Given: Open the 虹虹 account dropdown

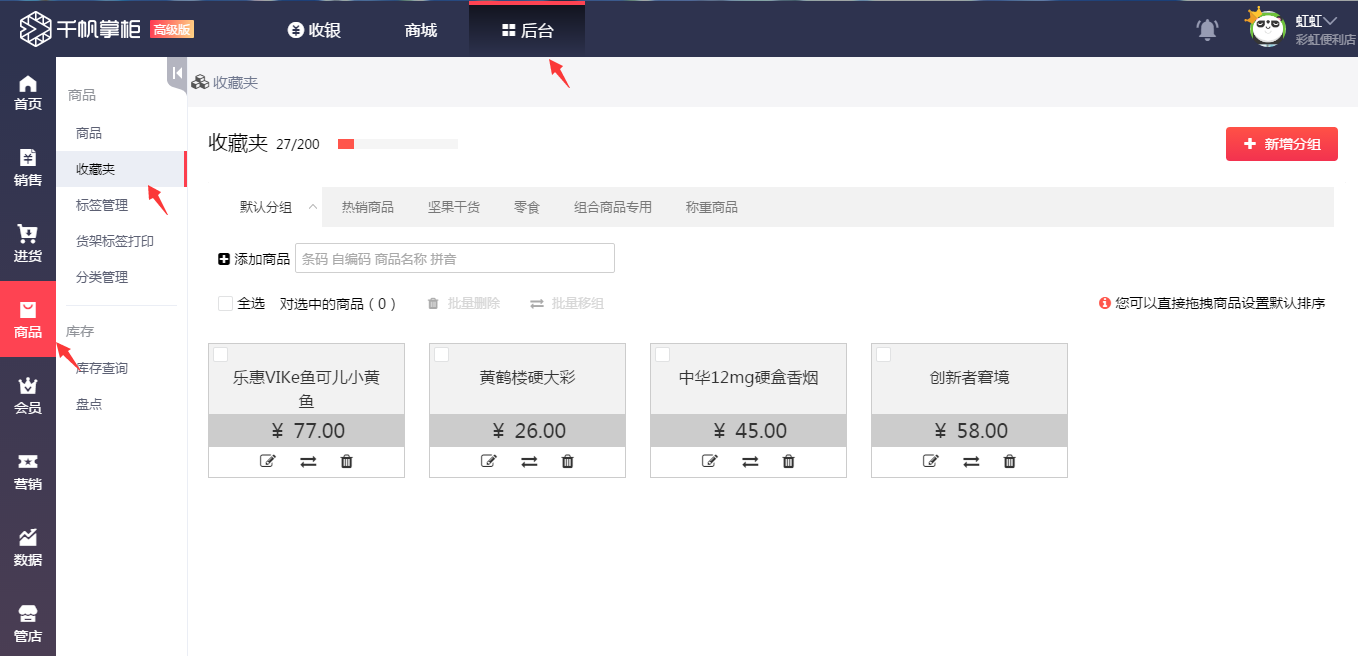Looking at the screenshot, I should tap(1317, 20).
